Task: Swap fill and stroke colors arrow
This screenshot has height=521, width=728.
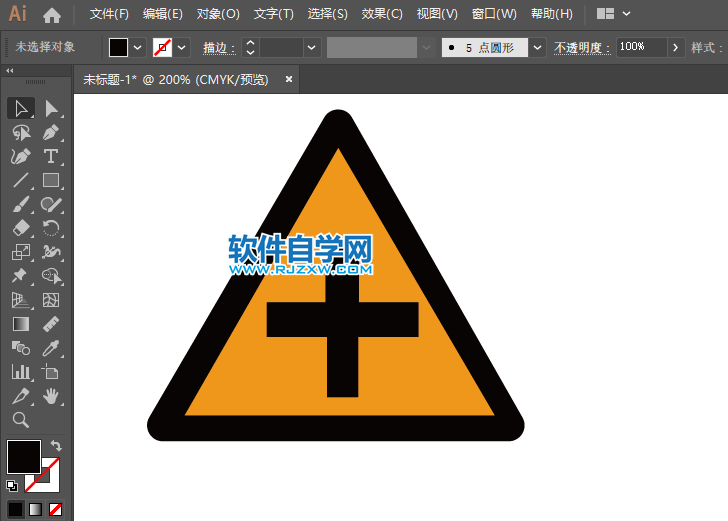Action: click(x=56, y=445)
